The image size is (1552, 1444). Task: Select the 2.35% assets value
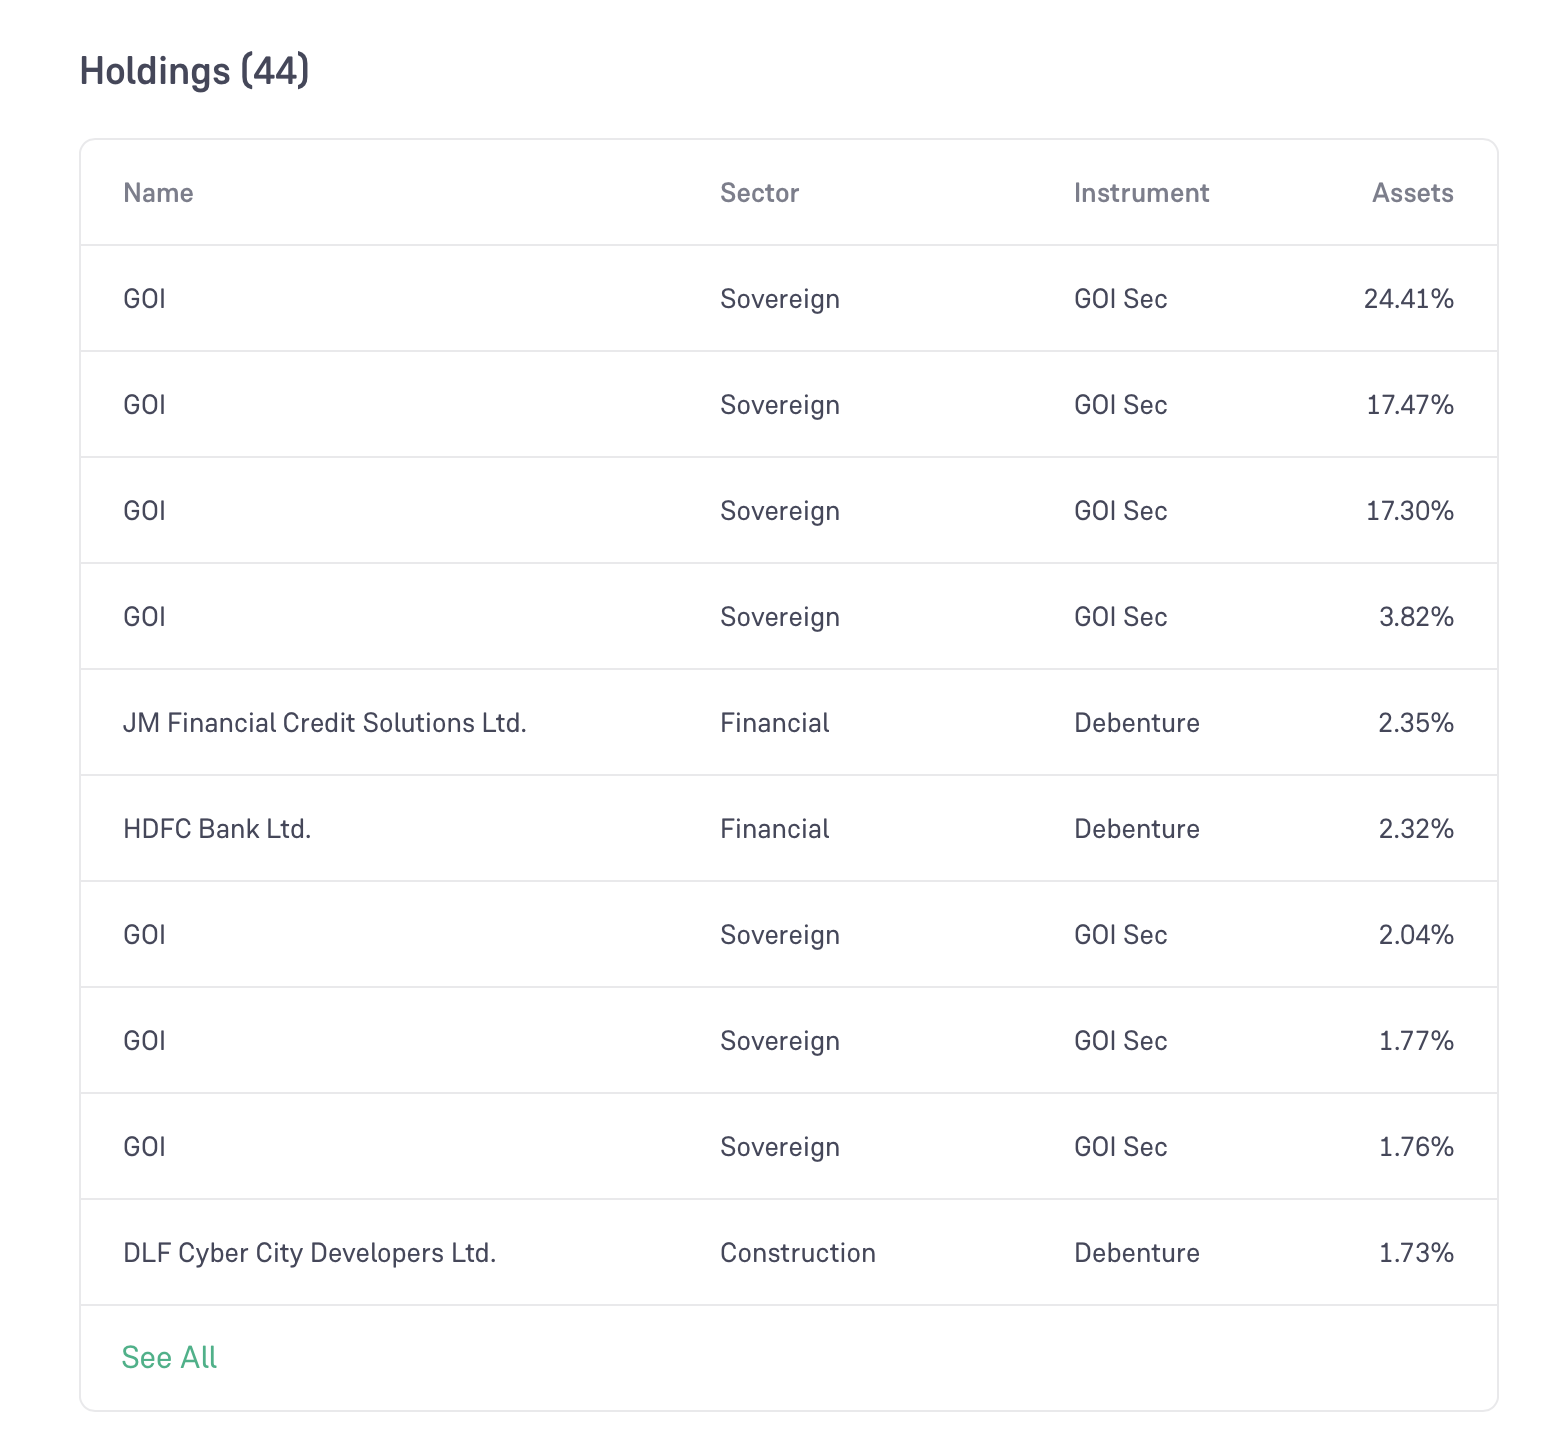pos(1416,723)
